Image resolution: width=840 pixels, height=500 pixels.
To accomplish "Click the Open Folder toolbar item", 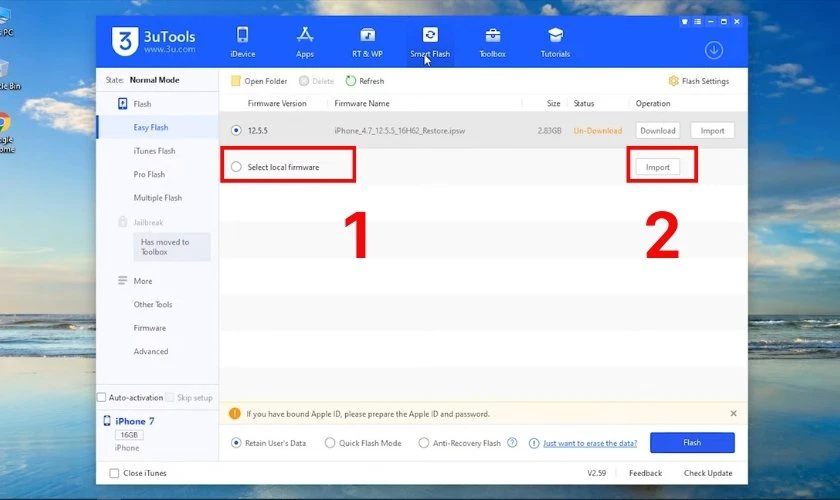I will 259,81.
